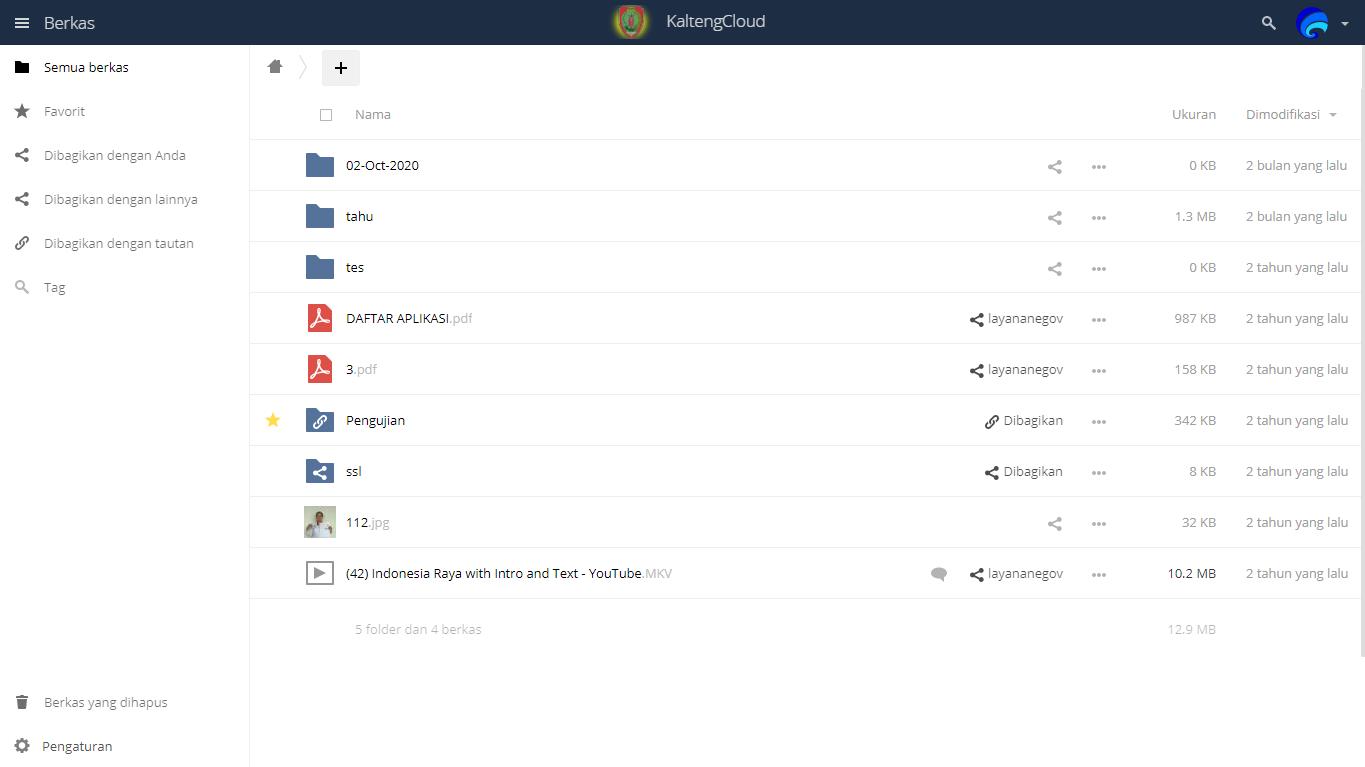The image size is (1365, 767).
Task: Click the plus new file button
Action: tap(340, 68)
